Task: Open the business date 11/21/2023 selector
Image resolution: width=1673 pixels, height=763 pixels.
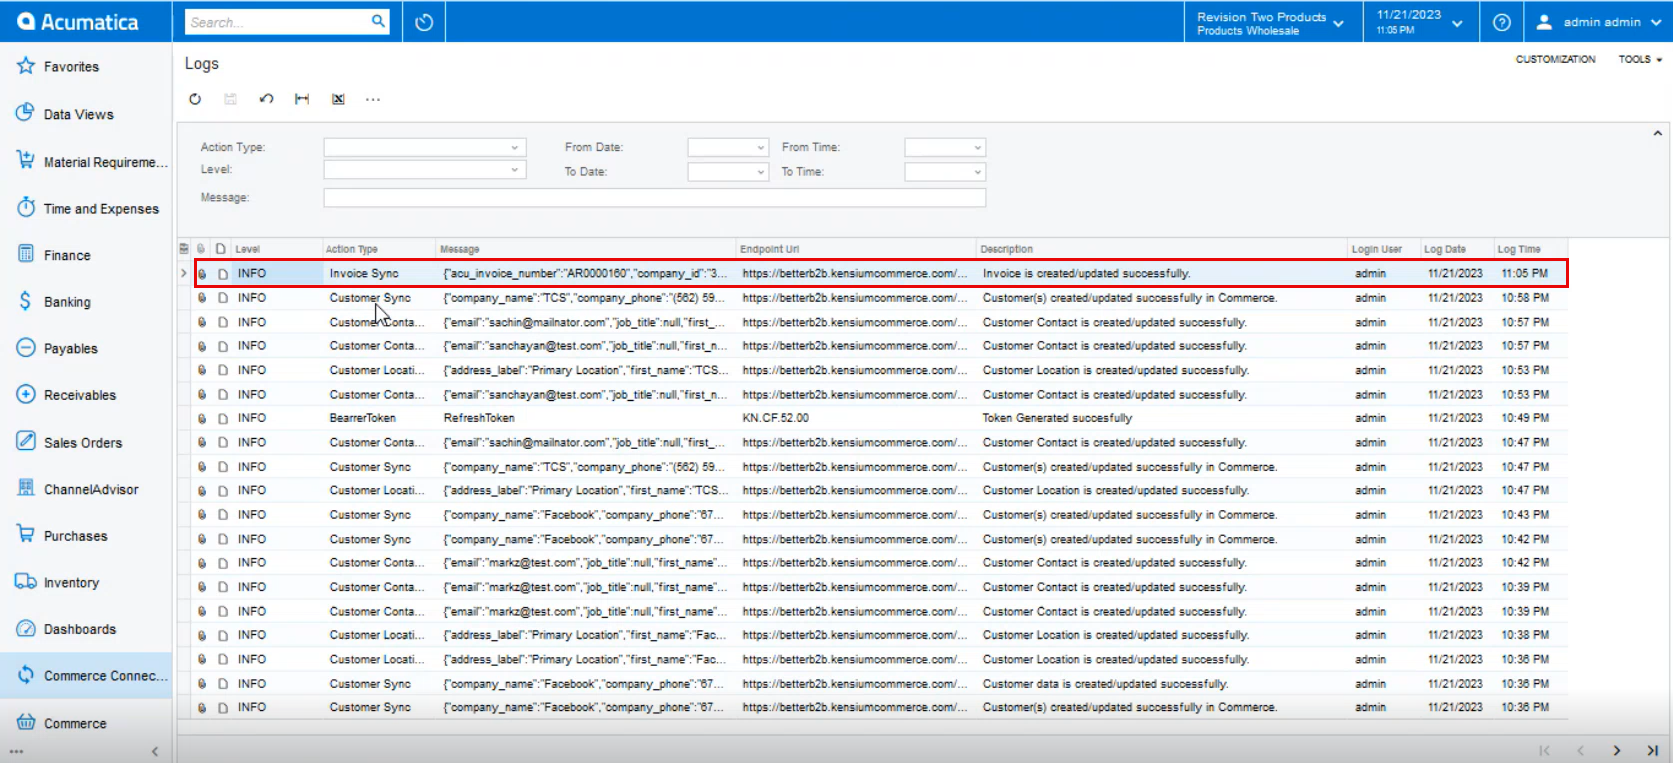Action: (x=1419, y=22)
